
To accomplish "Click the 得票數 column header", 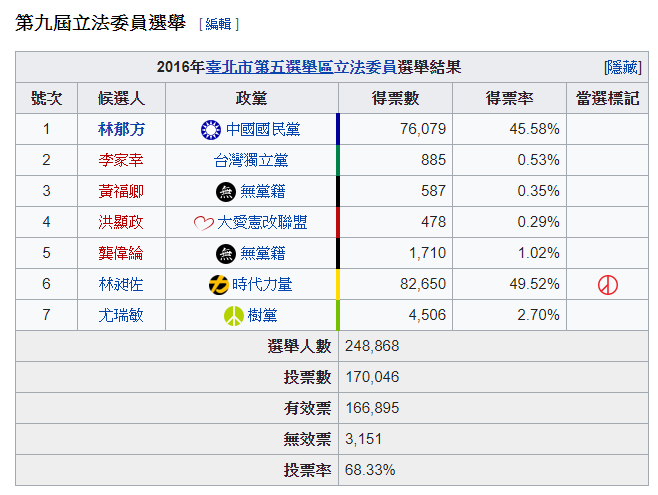I will pos(395,98).
